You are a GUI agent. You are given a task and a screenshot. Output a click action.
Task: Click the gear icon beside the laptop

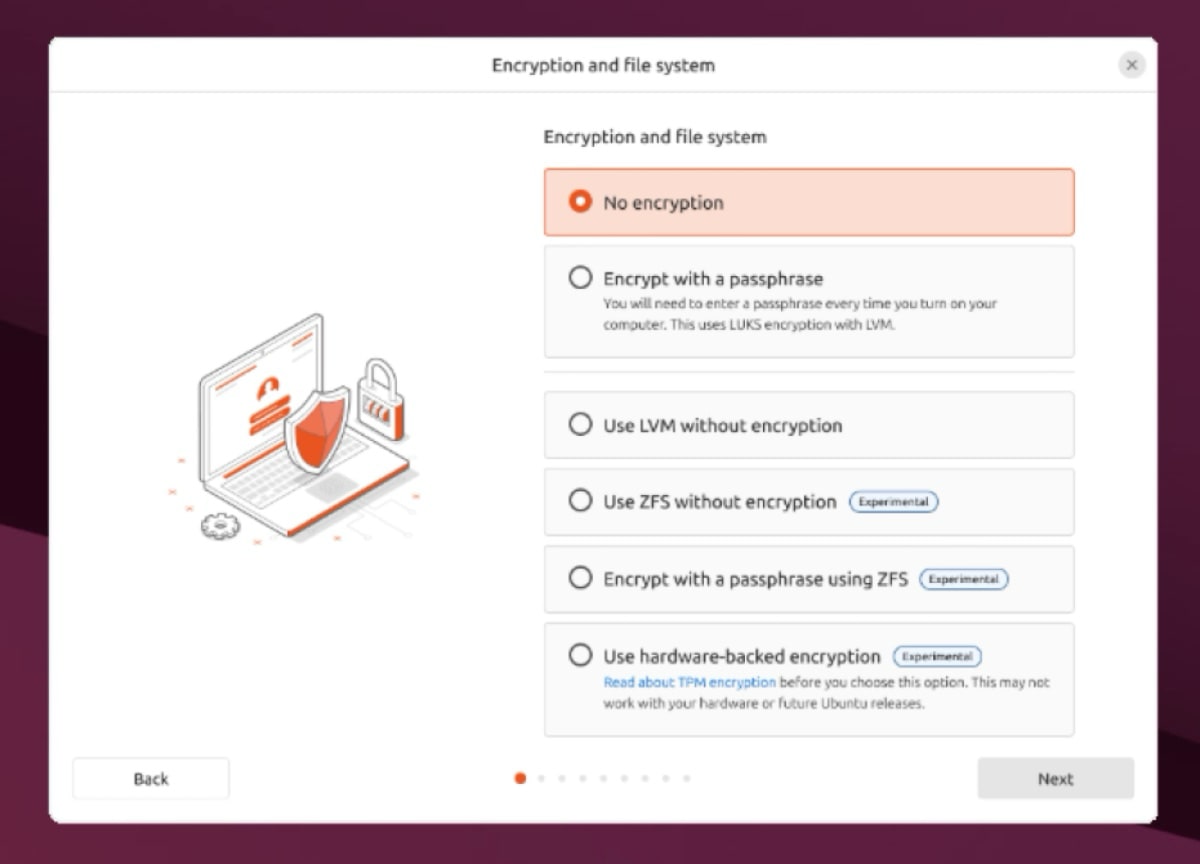coord(220,525)
